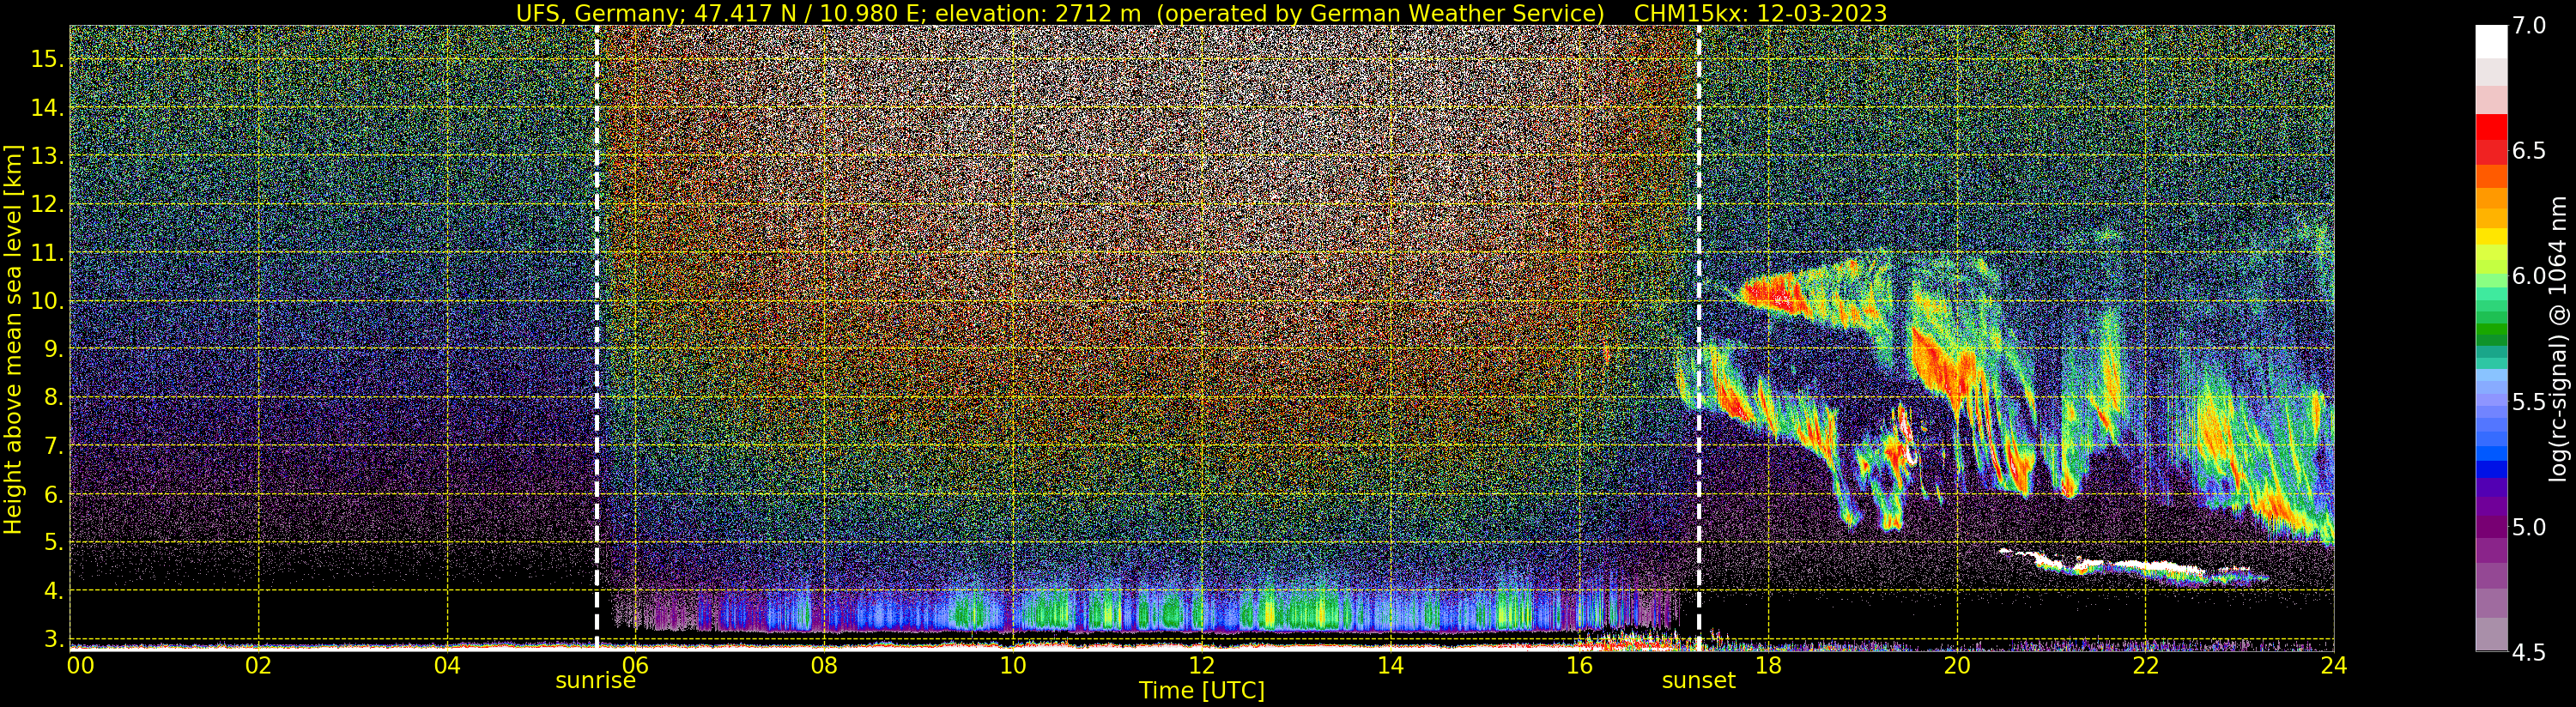Click the colorbar value '4.5'
2576x707 pixels.
click(2528, 653)
